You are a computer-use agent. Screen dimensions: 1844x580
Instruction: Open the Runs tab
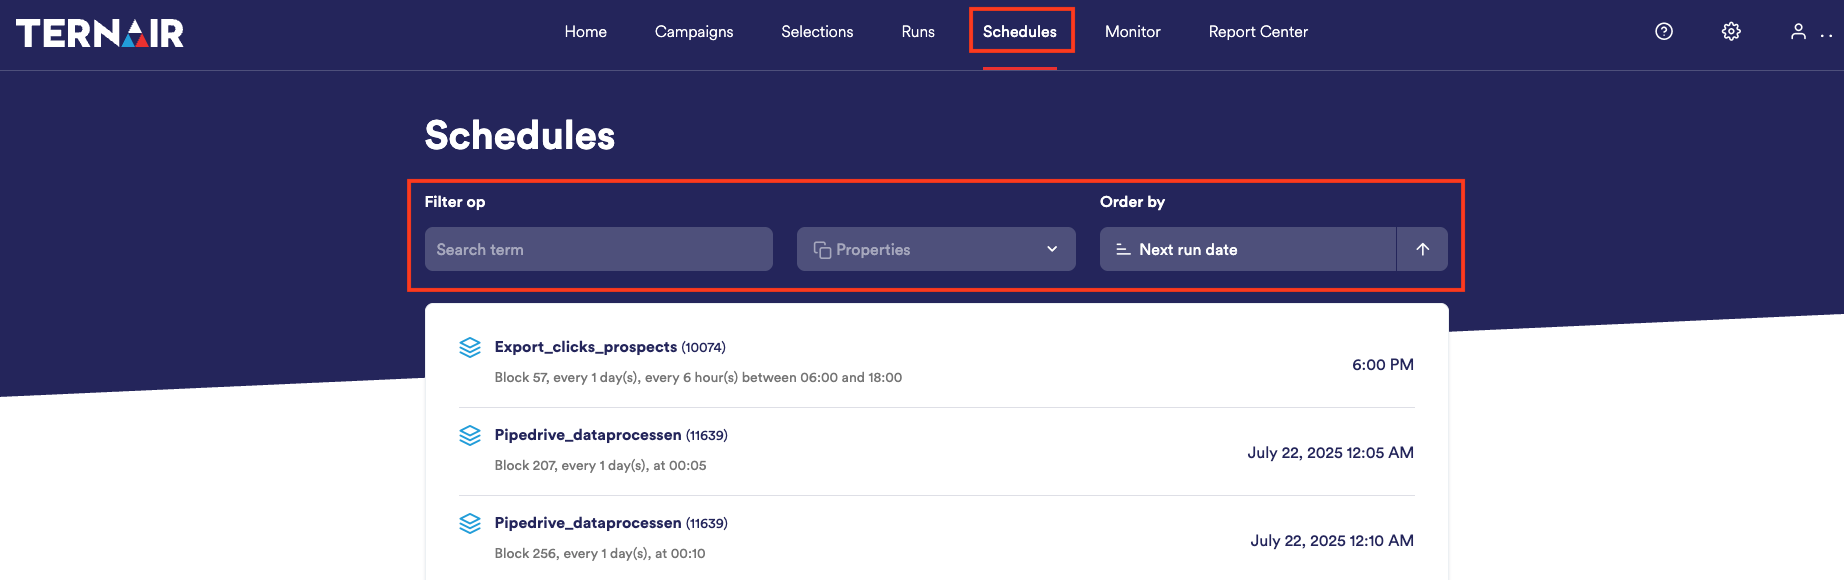click(x=918, y=32)
